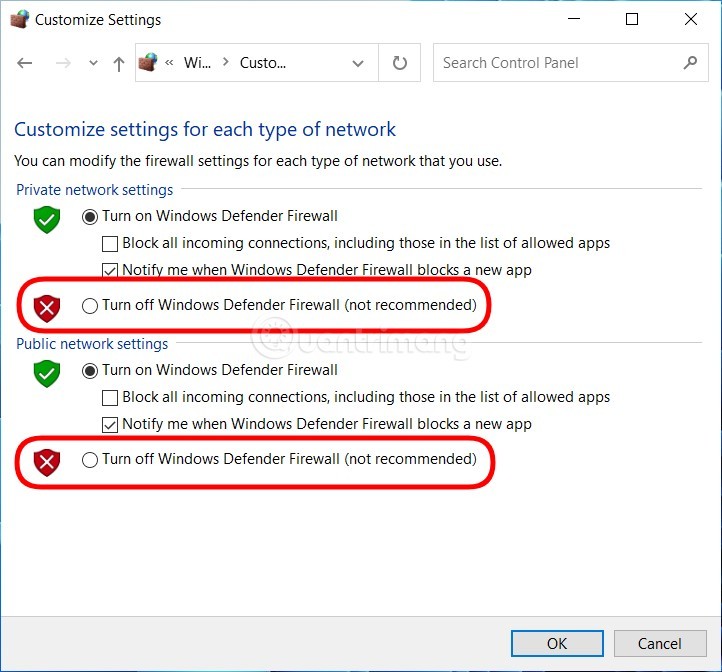The height and width of the screenshot is (672, 722).
Task: Go up one level with up arrow
Action: [119, 64]
